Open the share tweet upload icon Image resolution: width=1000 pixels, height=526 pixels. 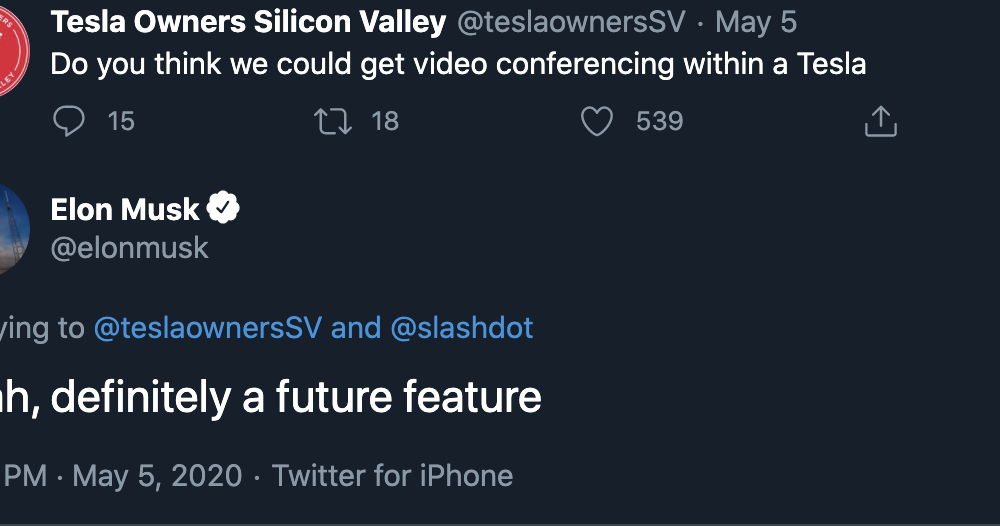coord(881,121)
